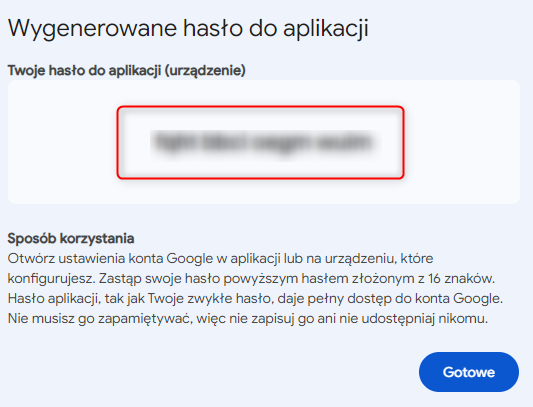Click the 'Sposób korzystania' heading
This screenshot has height=407, width=533.
71,238
